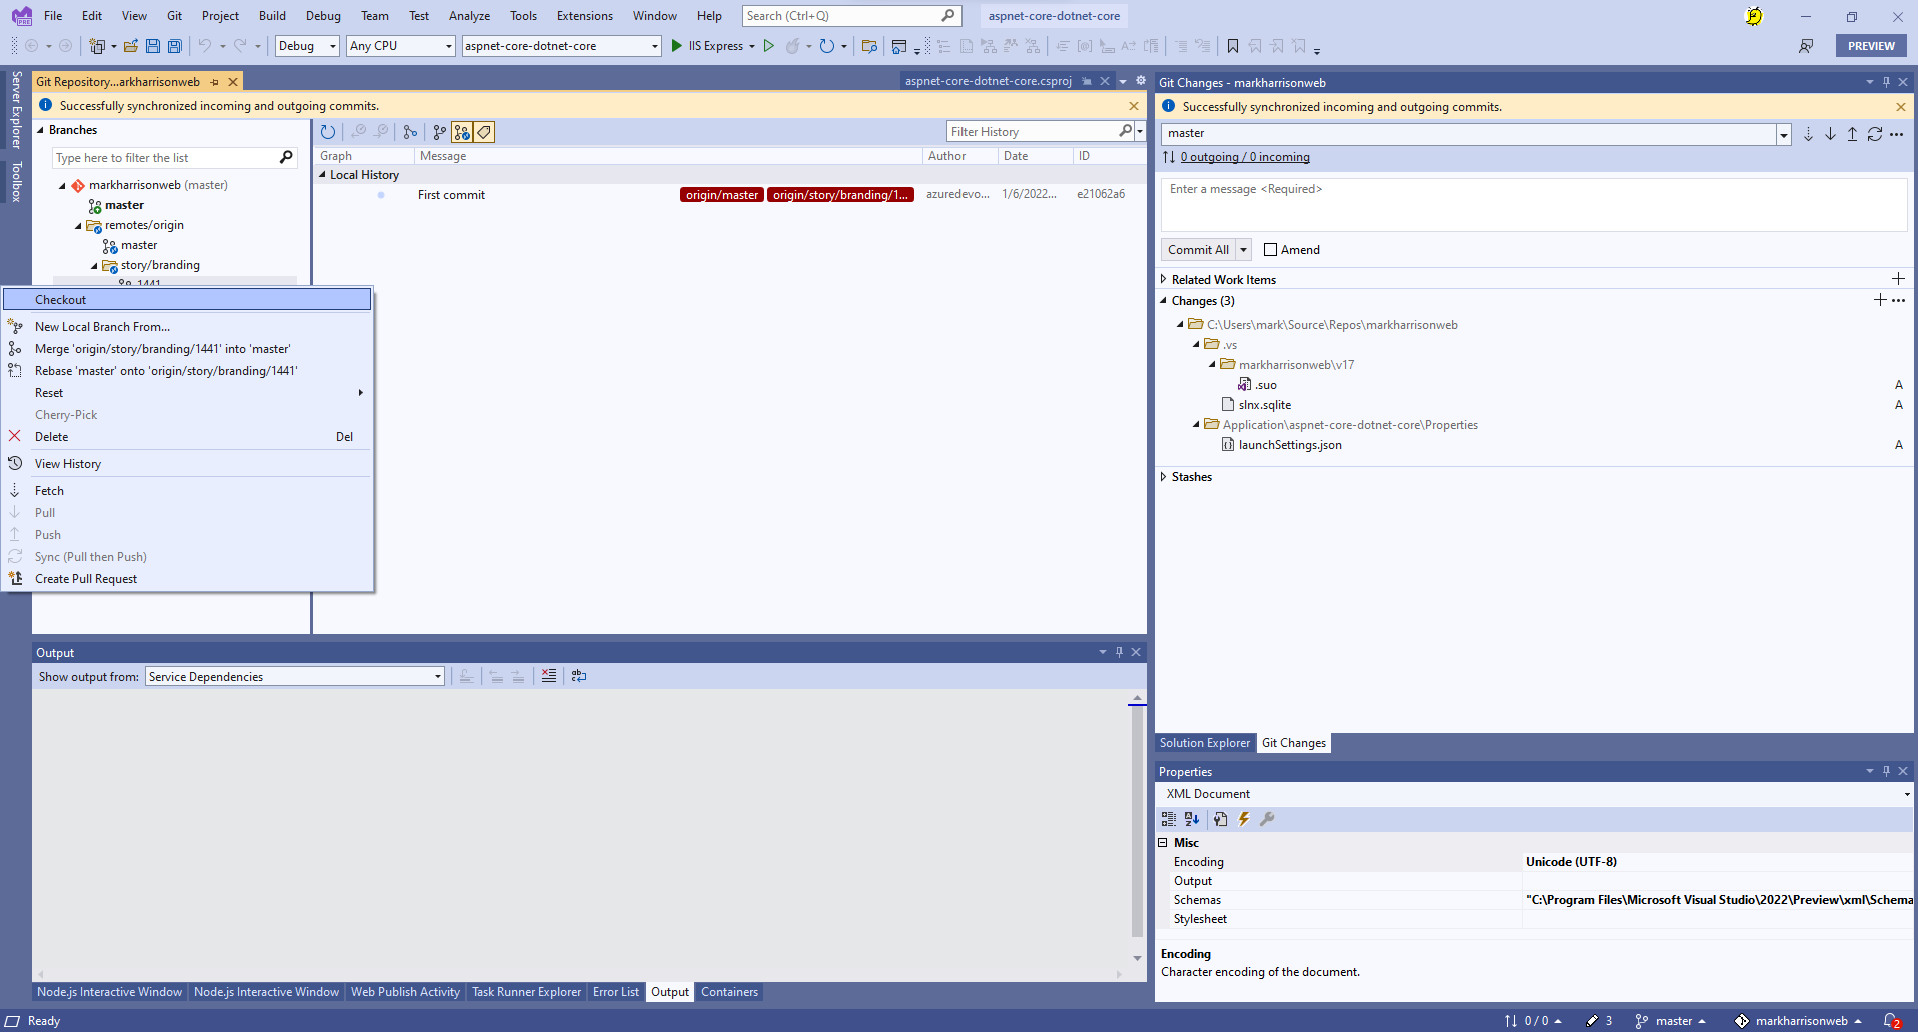
Task: Open the 0 outgoing / 0 incoming link
Action: pos(1244,157)
